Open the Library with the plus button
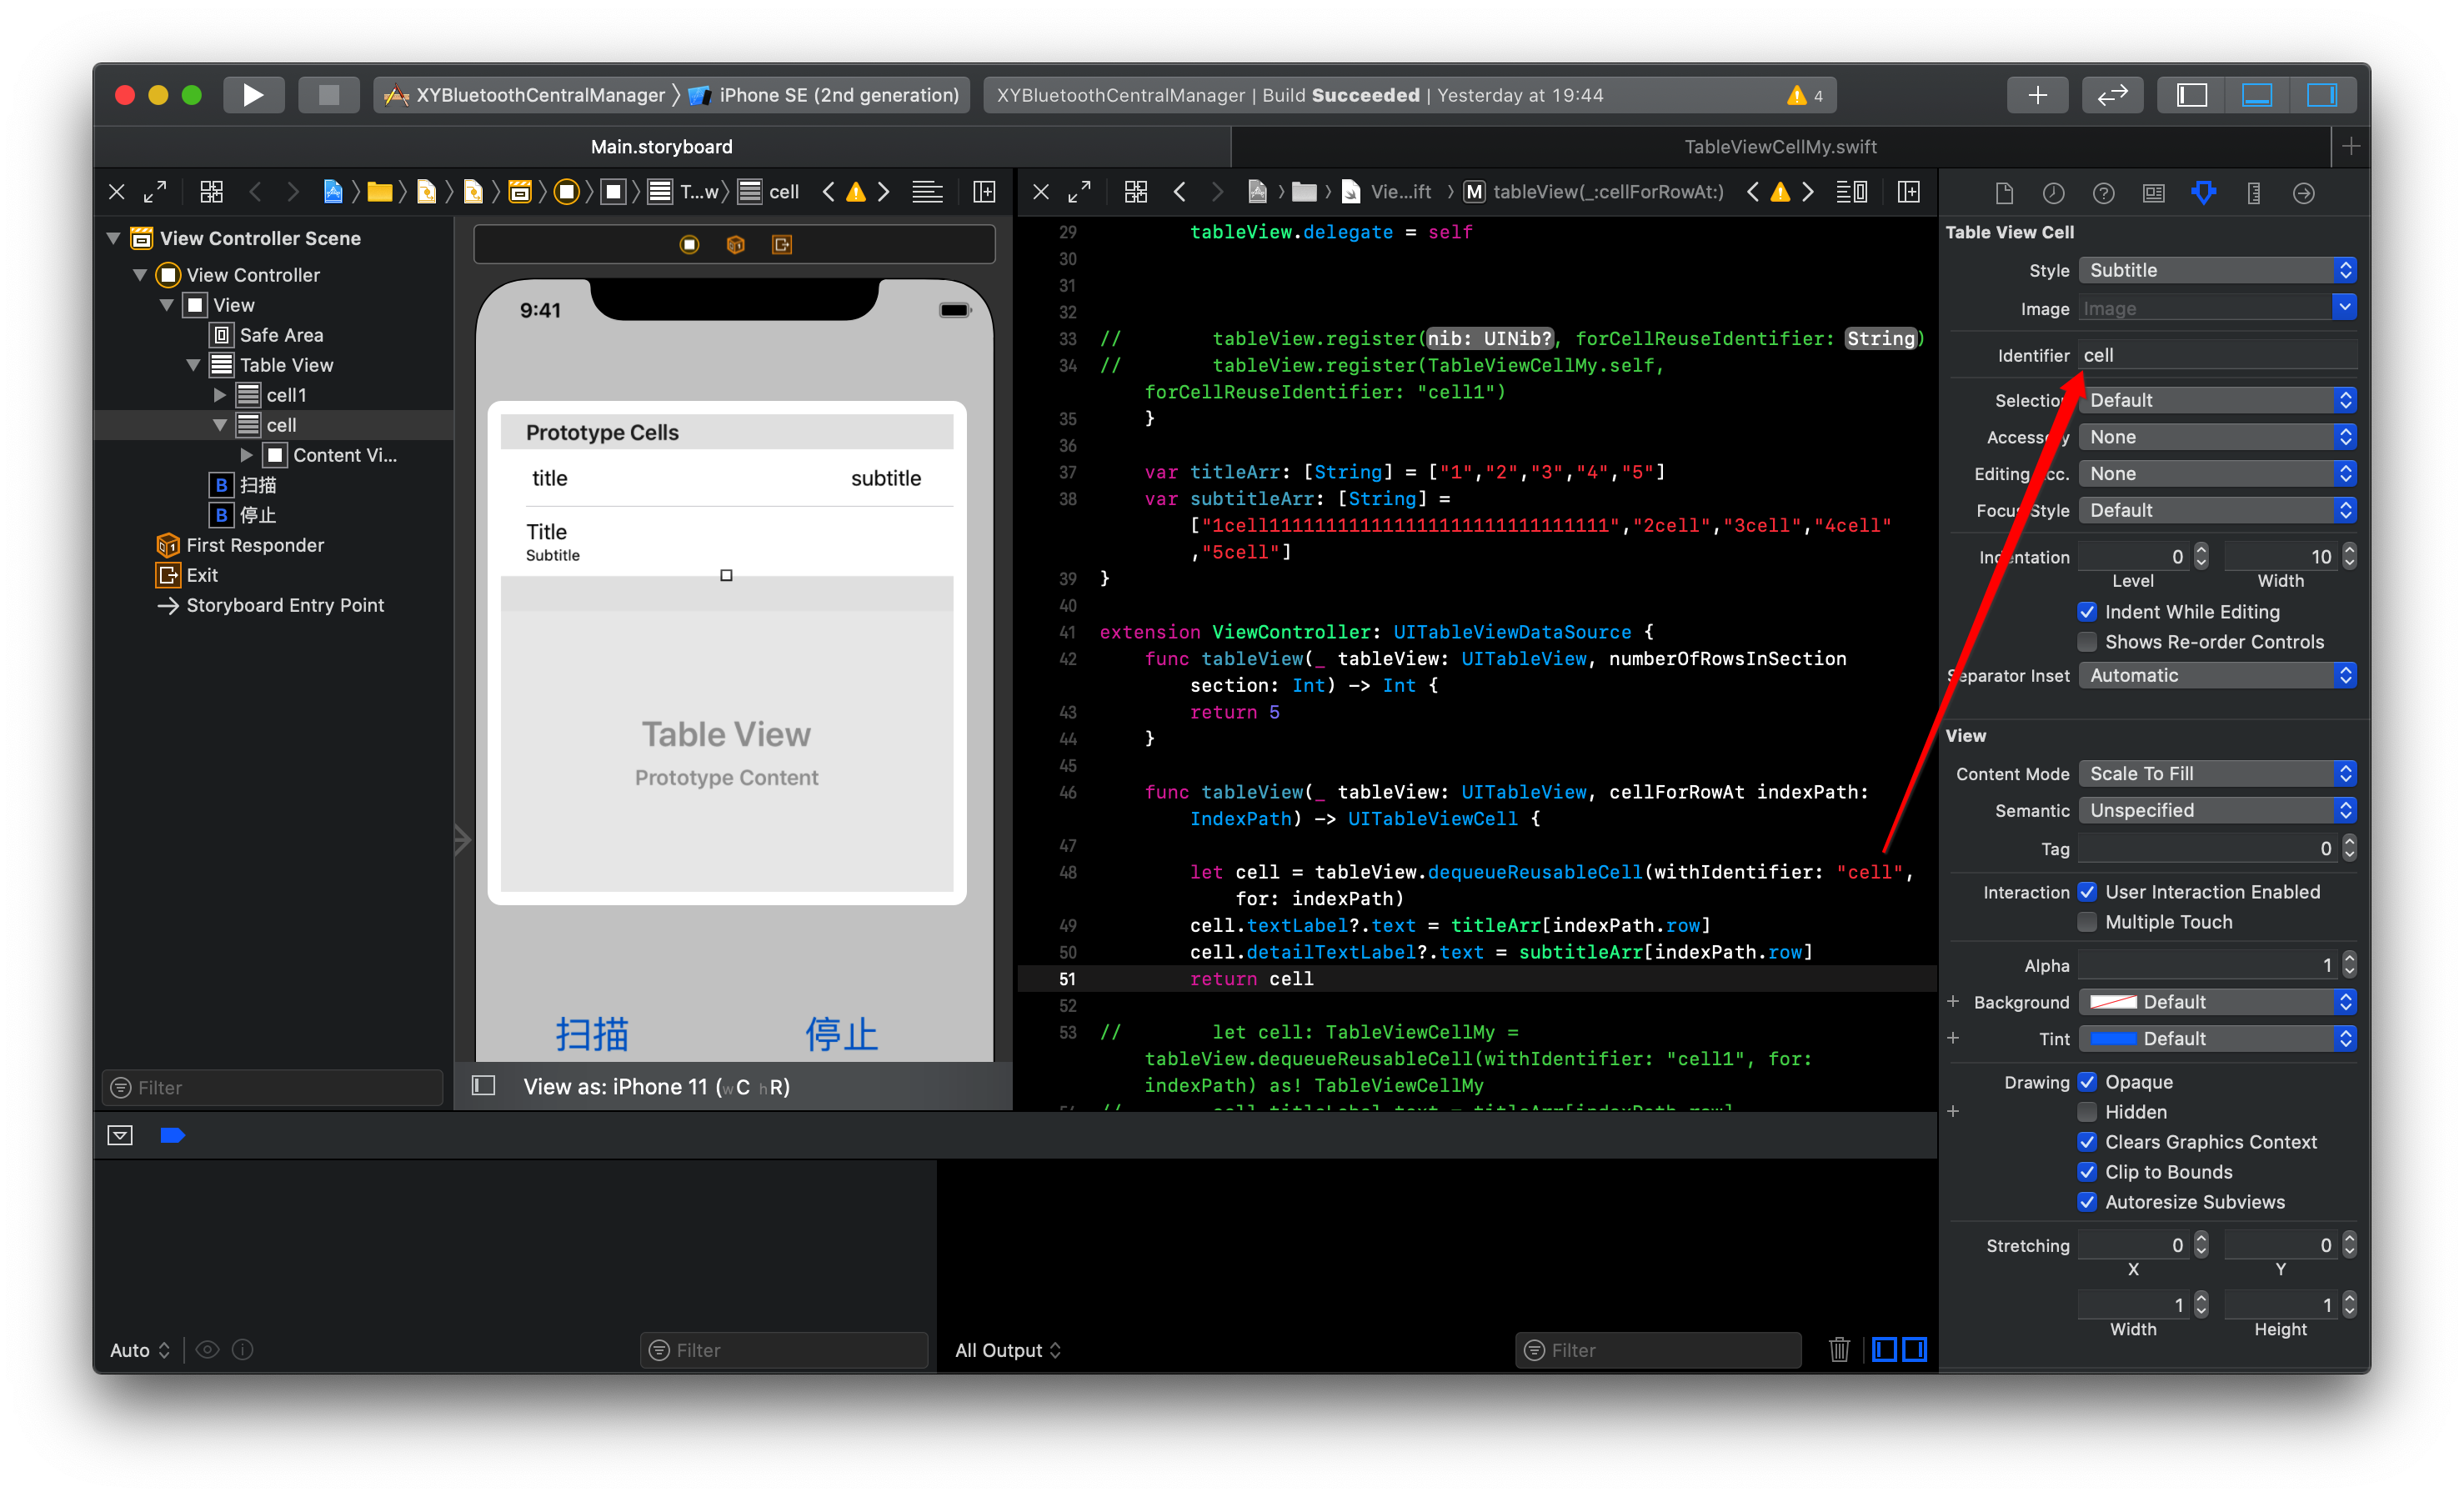This screenshot has height=1497, width=2464. (2037, 95)
